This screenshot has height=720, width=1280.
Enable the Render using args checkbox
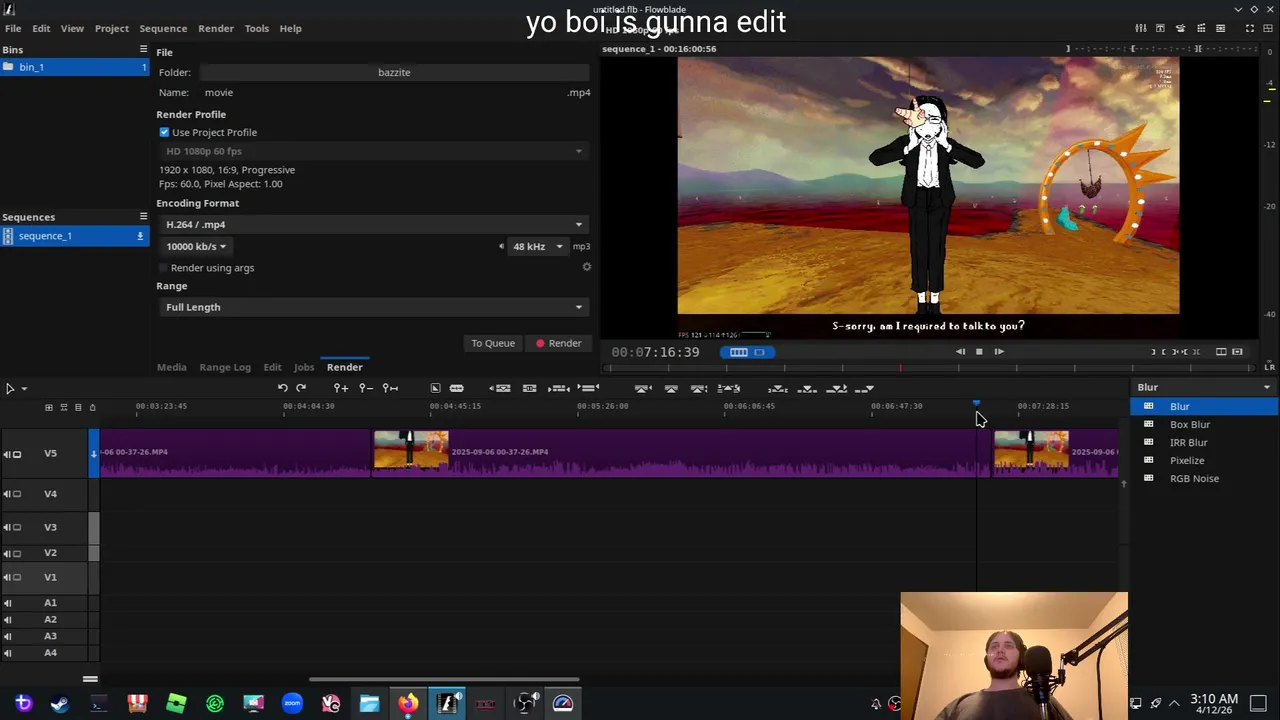coord(163,268)
